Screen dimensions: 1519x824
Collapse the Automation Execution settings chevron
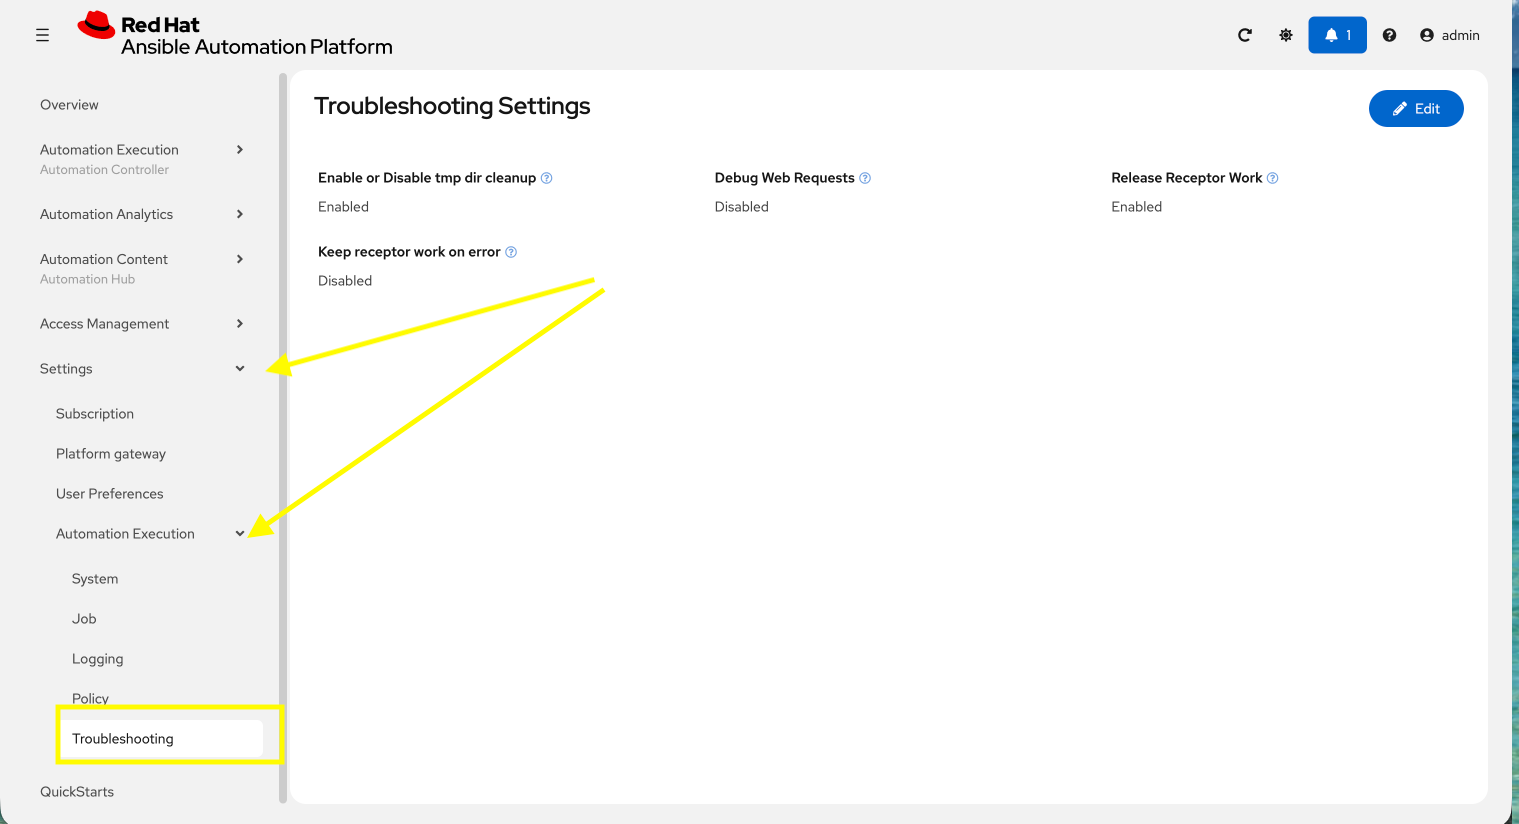click(239, 533)
